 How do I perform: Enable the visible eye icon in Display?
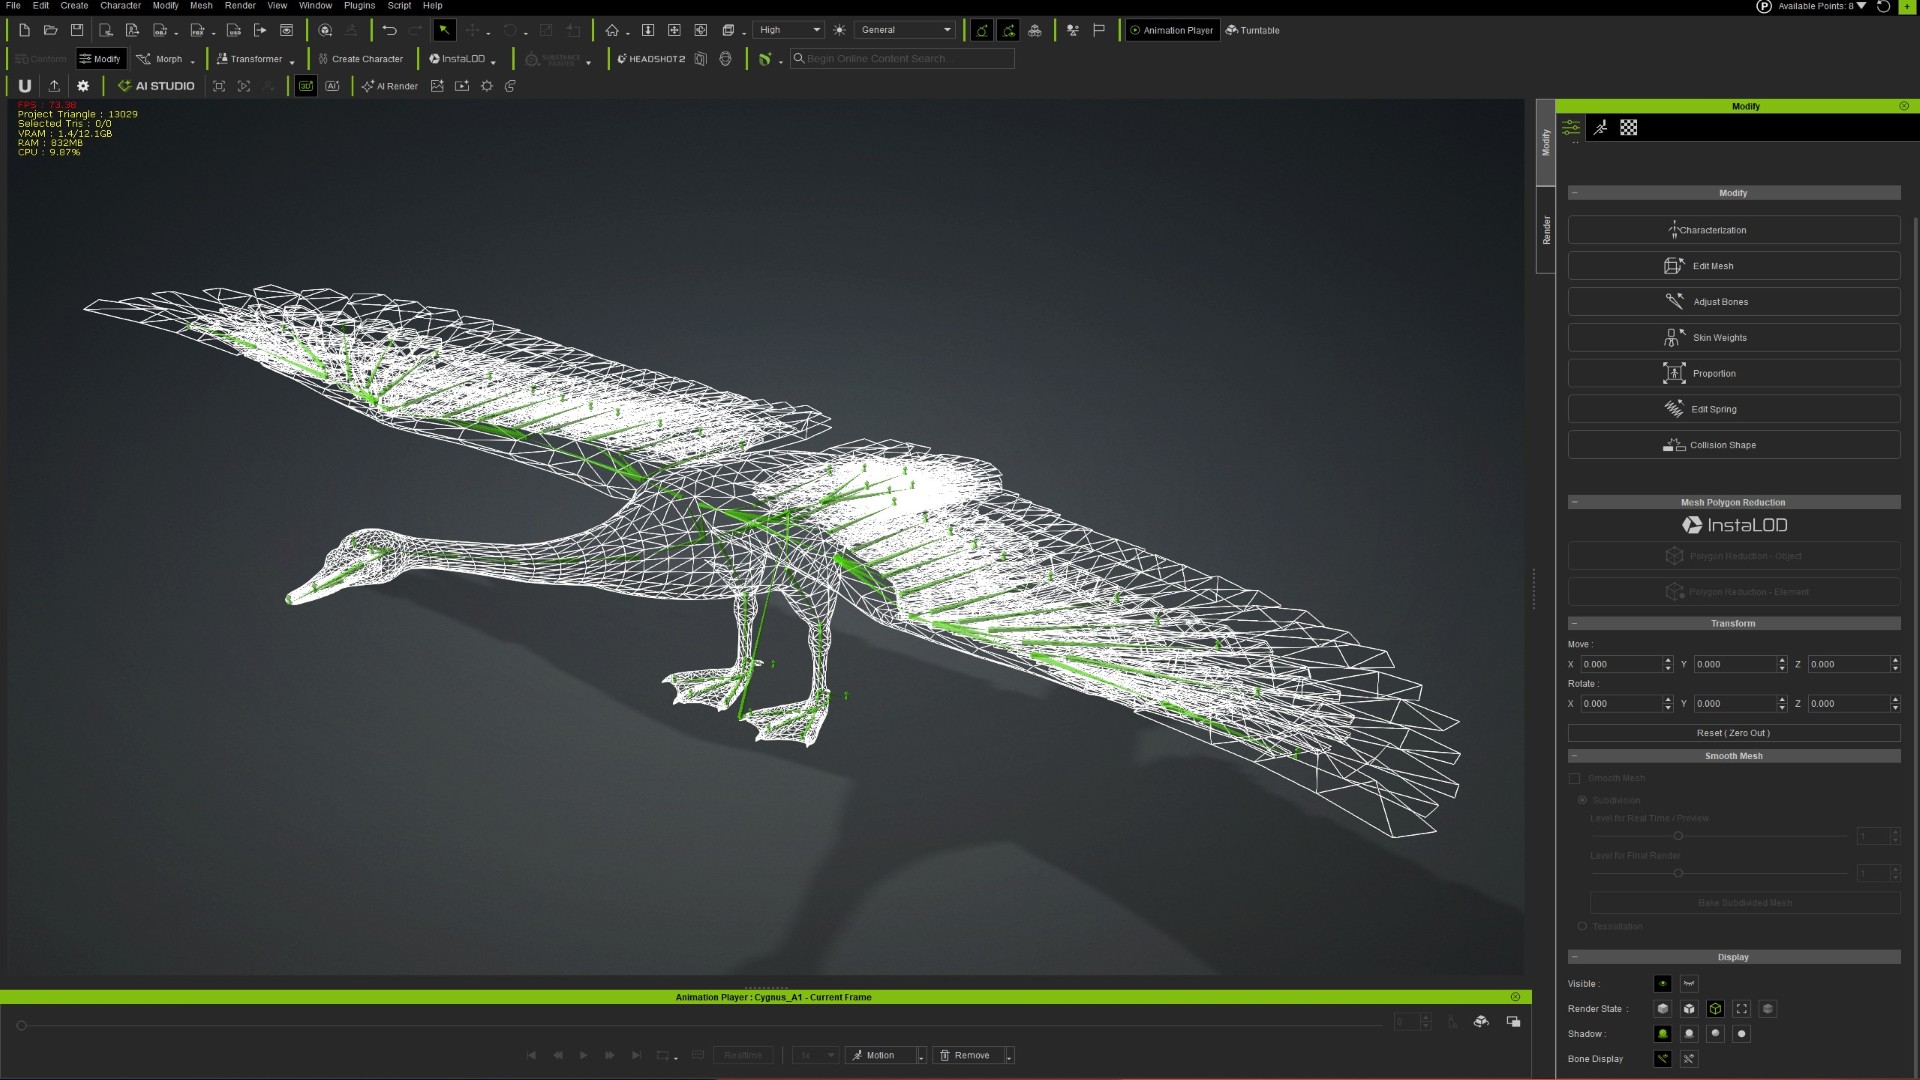[1663, 984]
